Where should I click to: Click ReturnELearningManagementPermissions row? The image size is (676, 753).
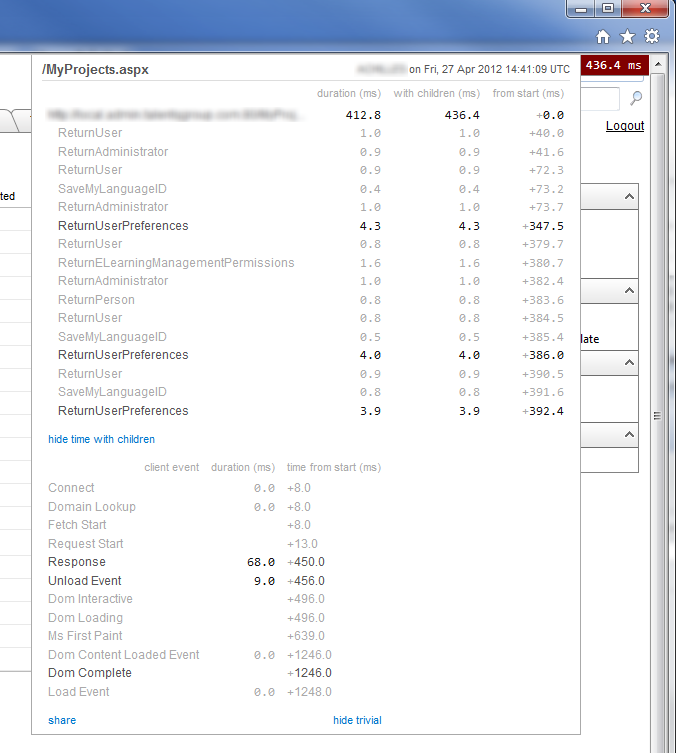(305, 263)
